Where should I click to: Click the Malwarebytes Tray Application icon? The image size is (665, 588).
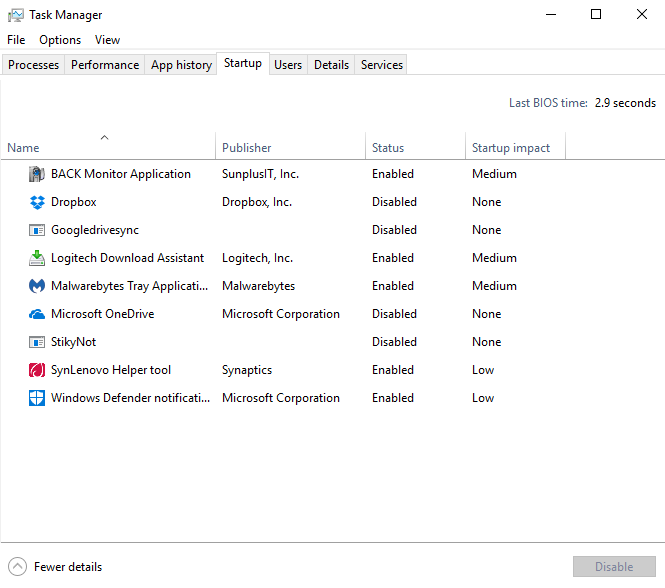[x=37, y=286]
